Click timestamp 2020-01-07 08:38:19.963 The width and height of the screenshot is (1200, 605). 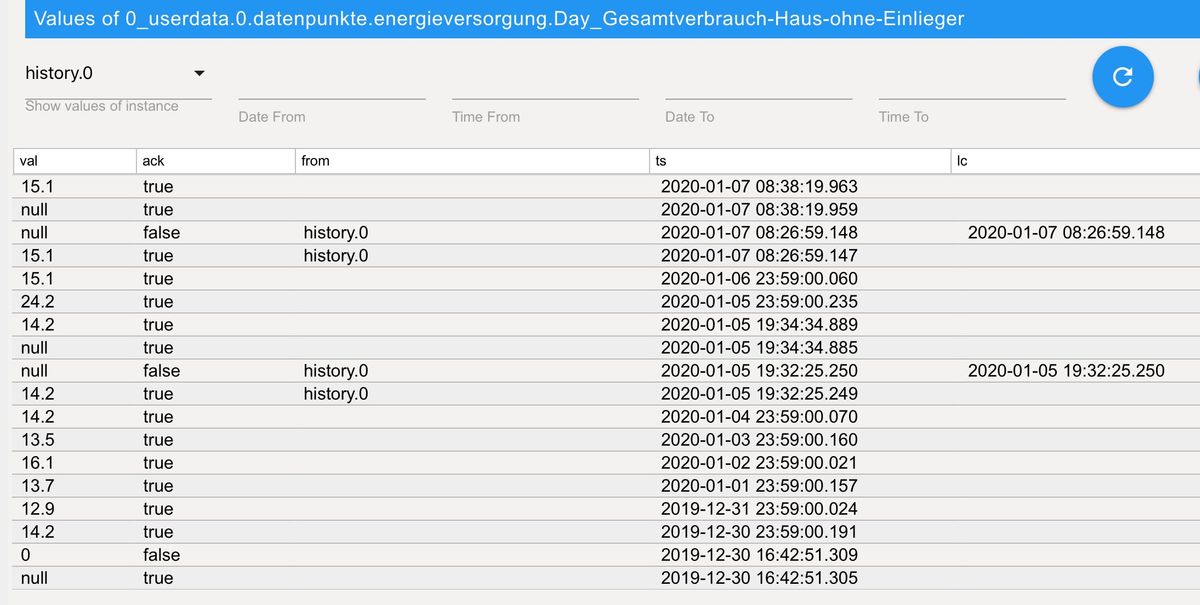pos(759,187)
